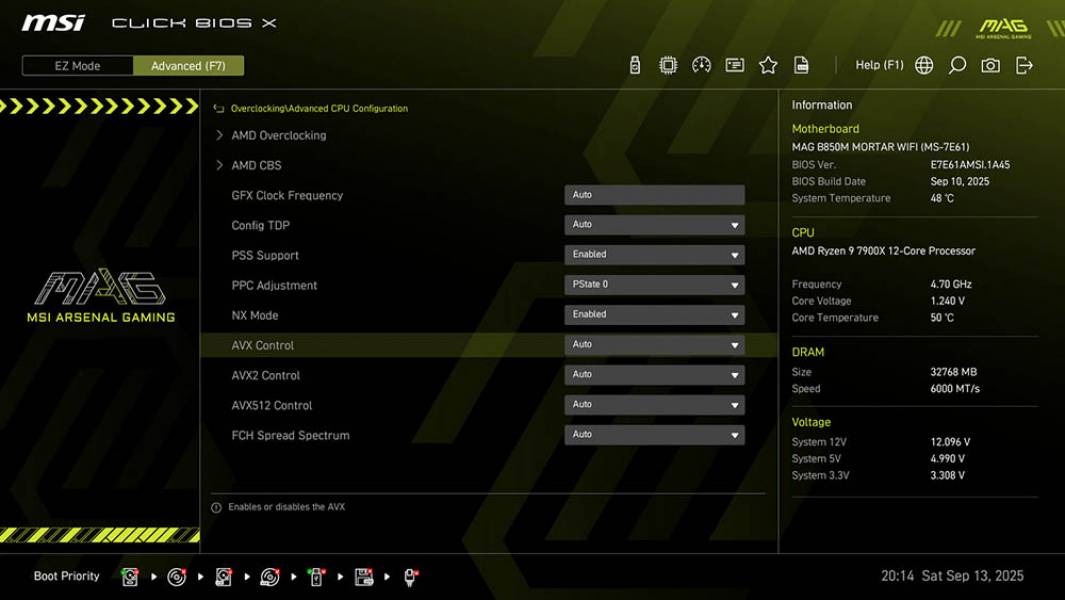Select the Advanced (F7) tab
This screenshot has width=1065, height=600.
pyautogui.click(x=189, y=66)
